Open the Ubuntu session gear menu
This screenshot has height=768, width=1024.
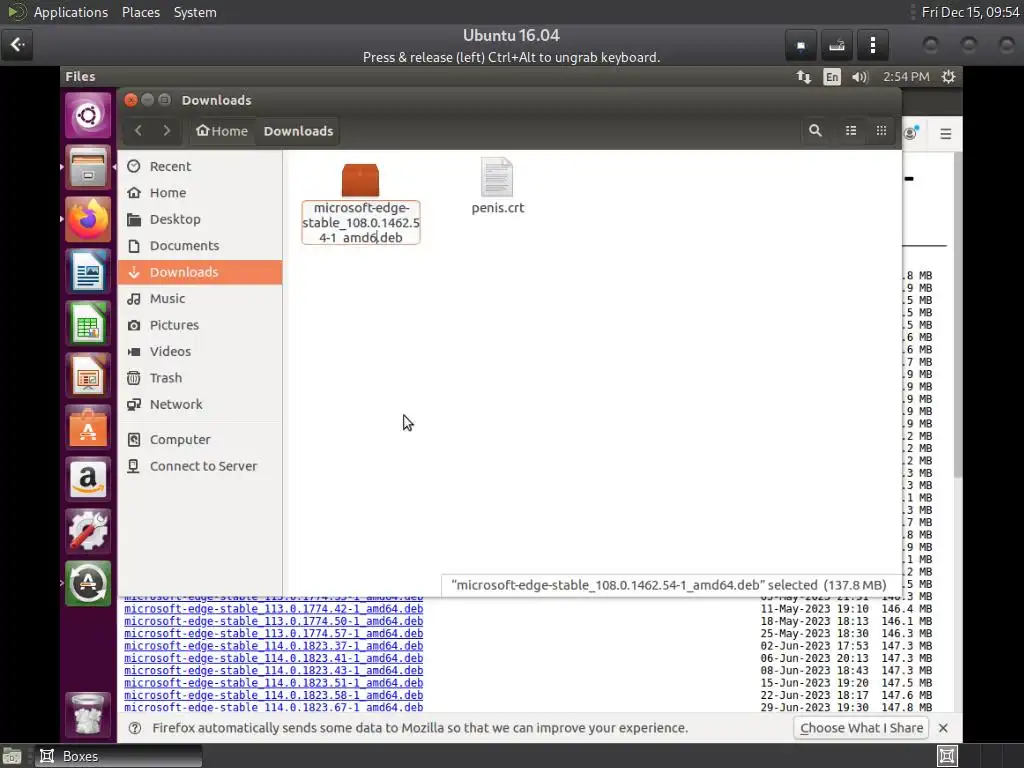point(948,77)
